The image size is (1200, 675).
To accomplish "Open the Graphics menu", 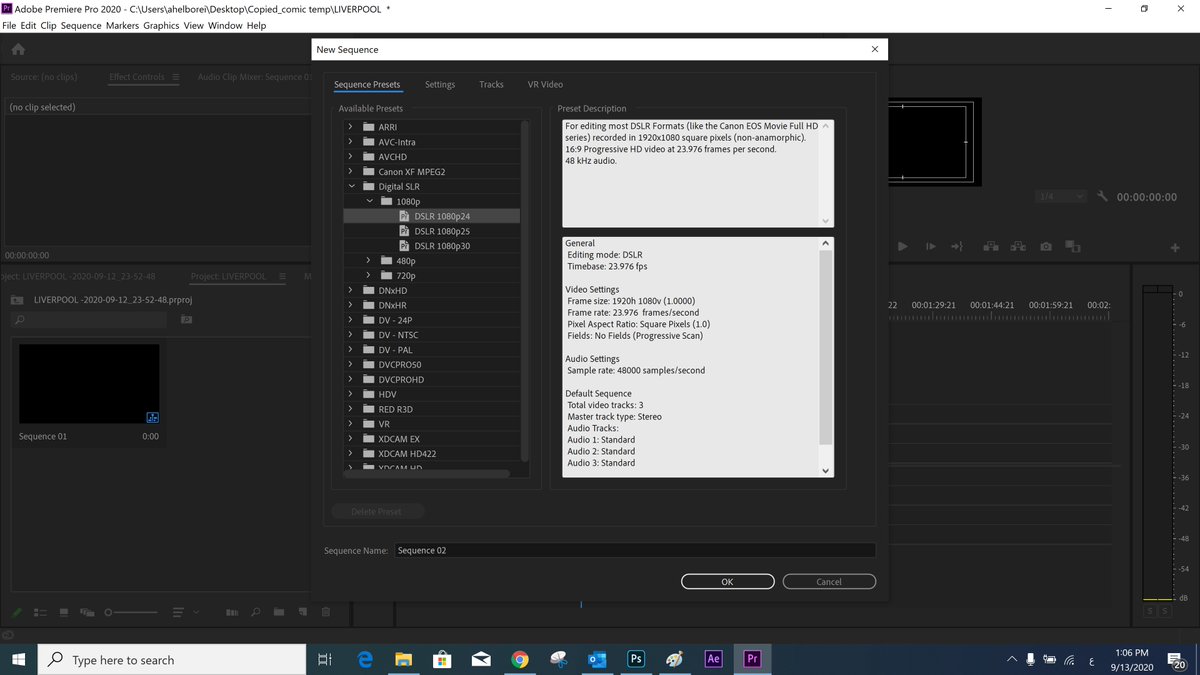I will [x=161, y=25].
